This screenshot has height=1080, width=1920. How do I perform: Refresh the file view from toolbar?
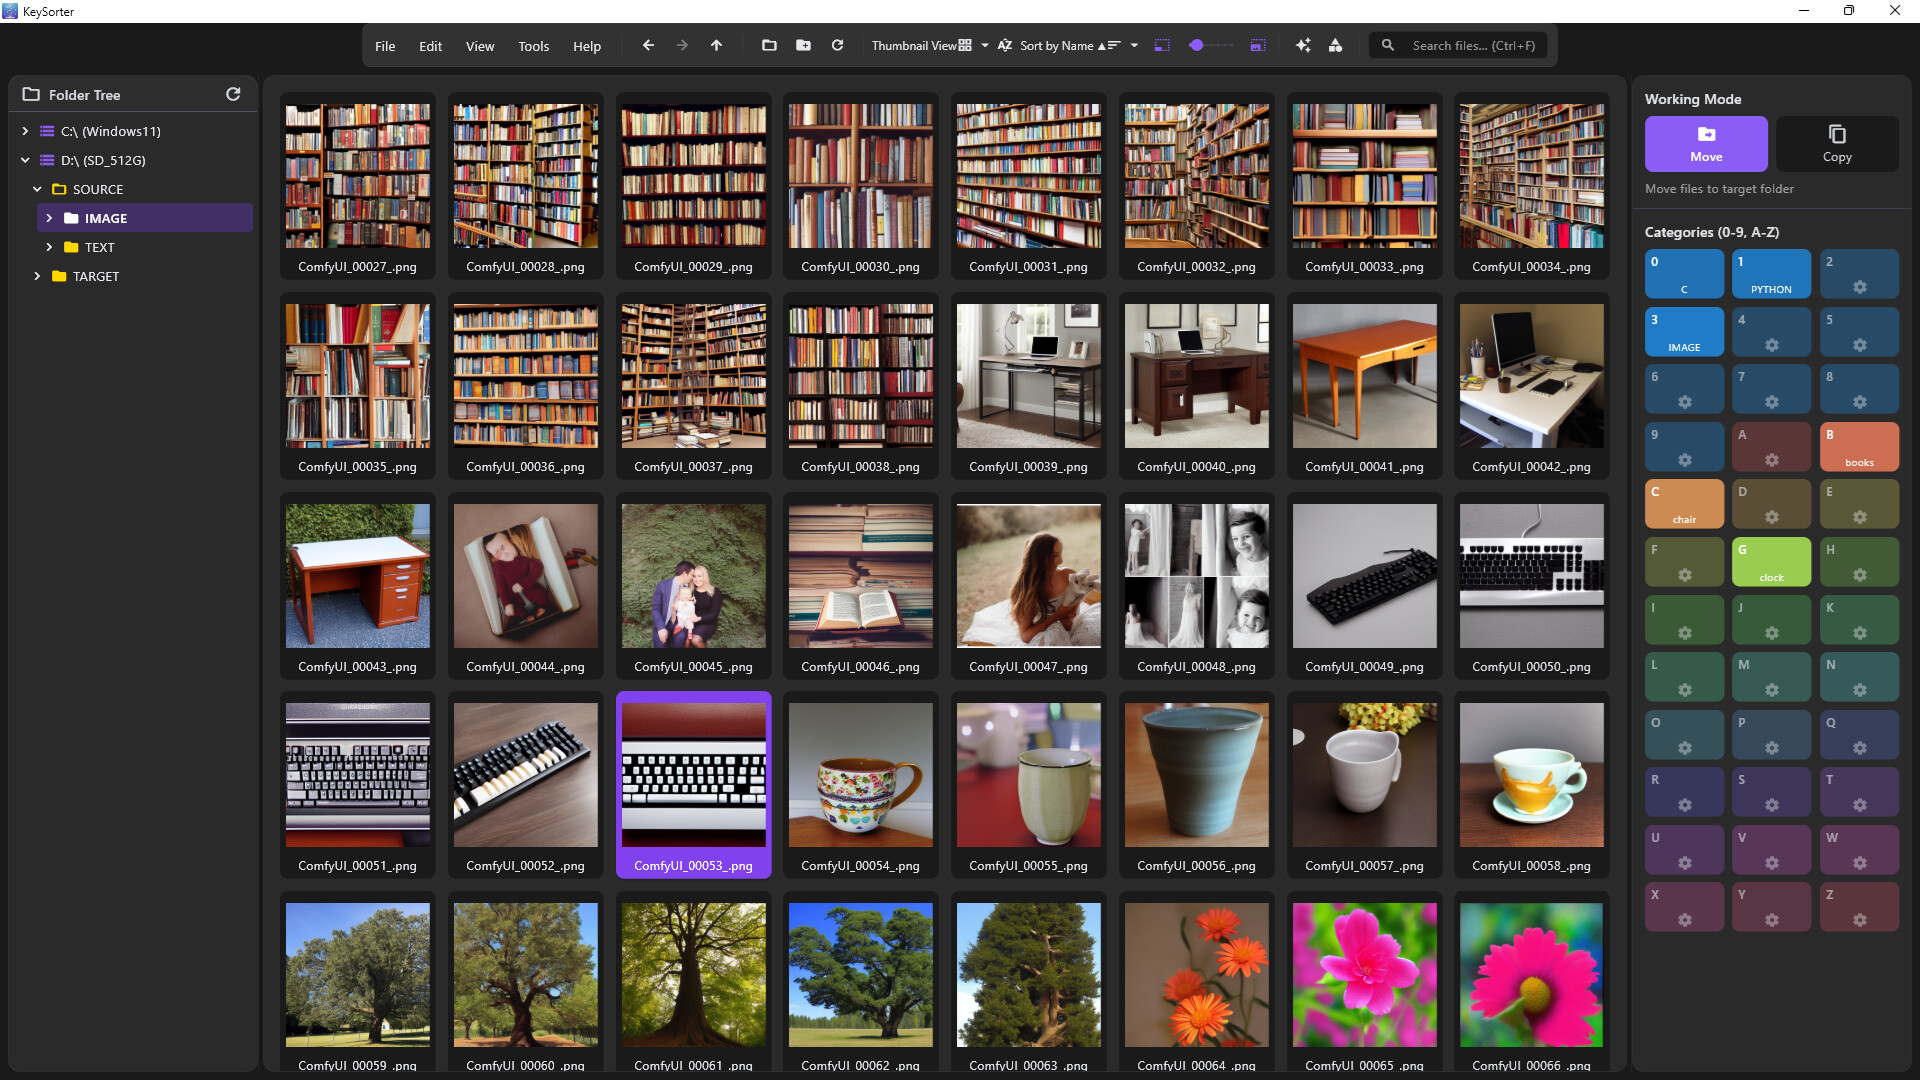[x=837, y=46]
